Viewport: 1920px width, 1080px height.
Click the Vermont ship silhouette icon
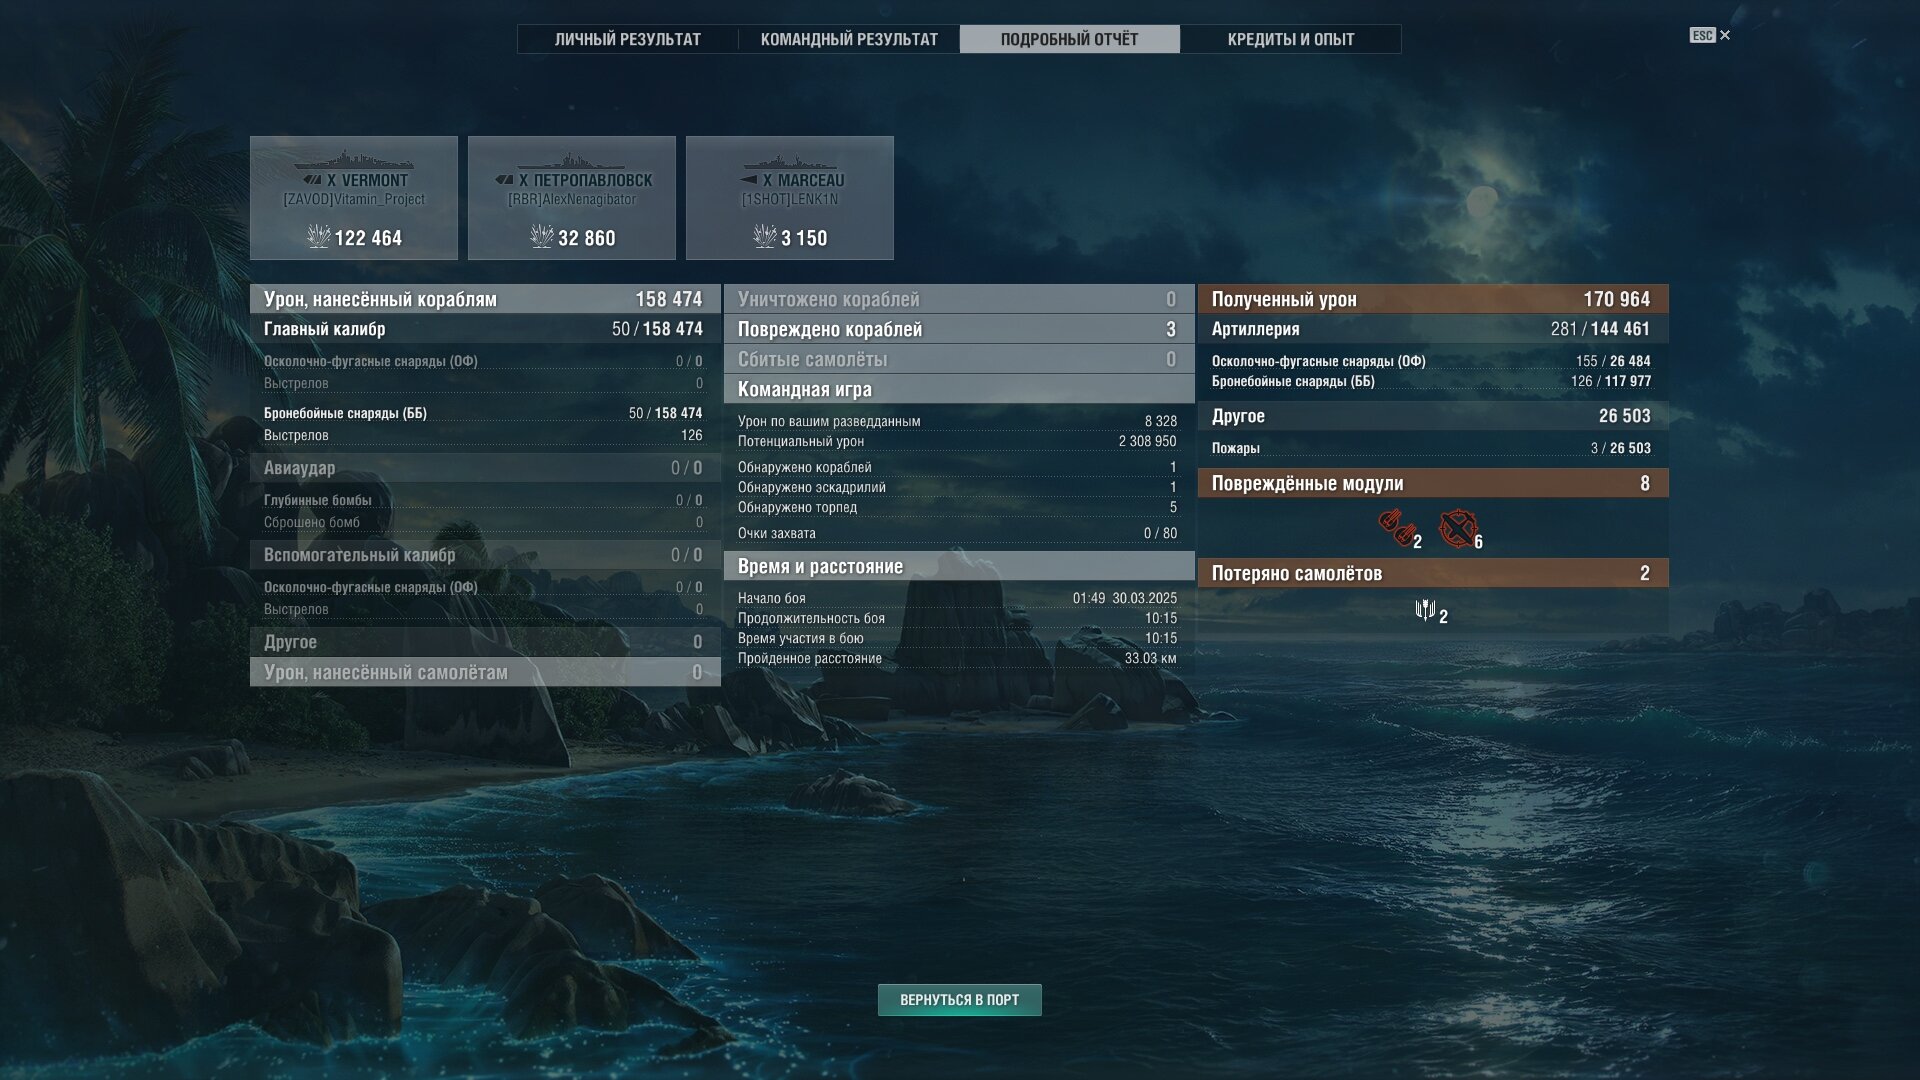click(353, 161)
